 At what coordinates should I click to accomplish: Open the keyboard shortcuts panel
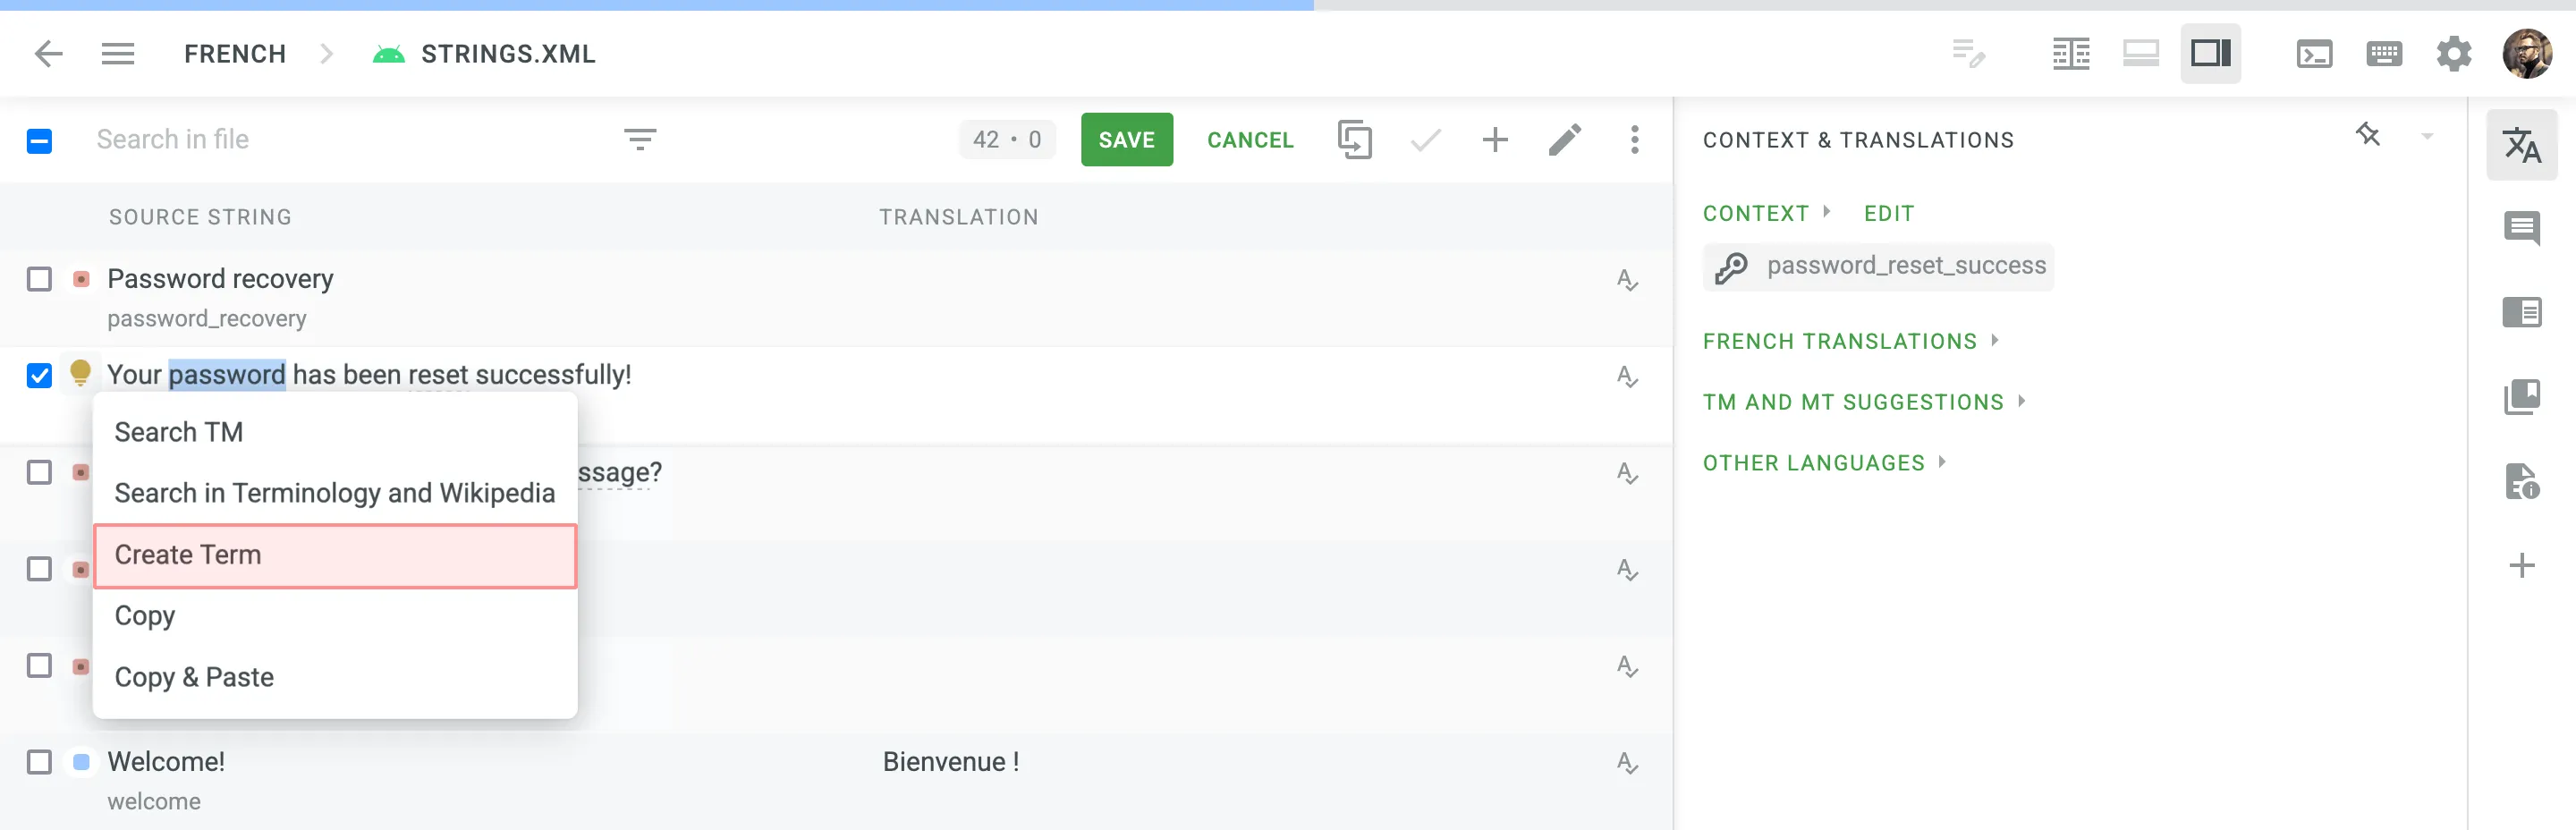pyautogui.click(x=2385, y=54)
